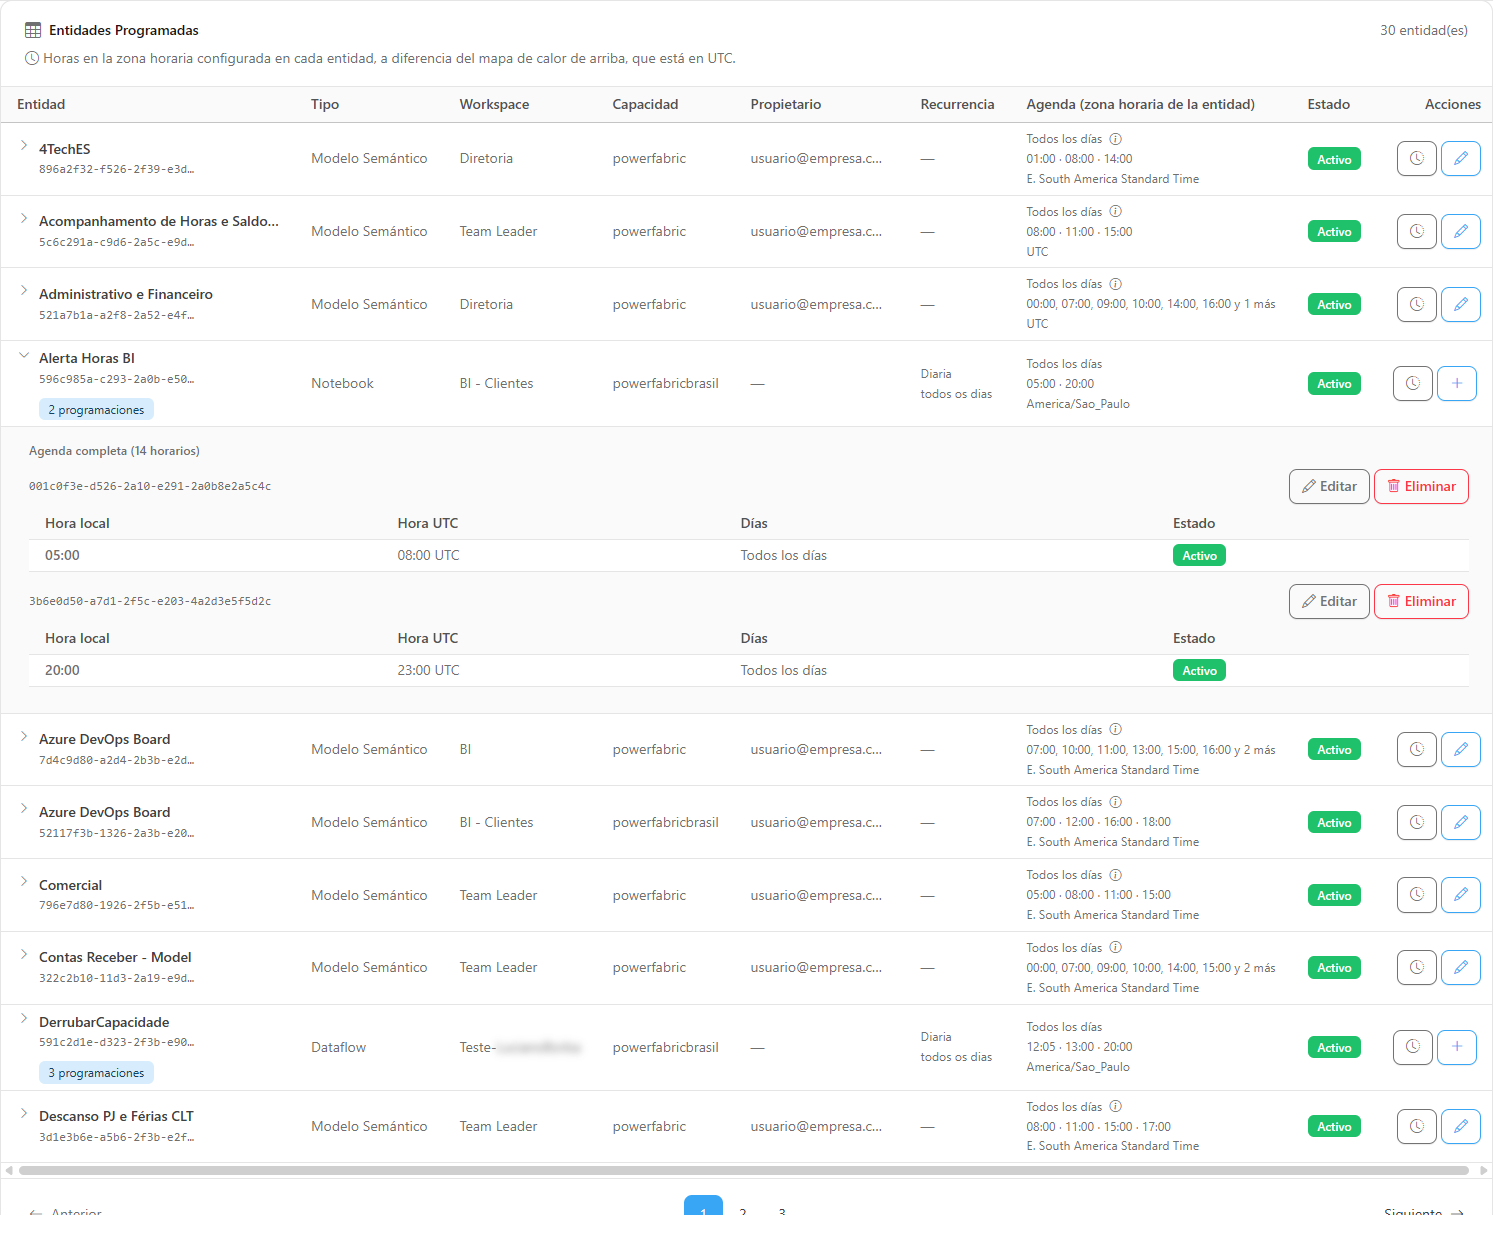
Task: Click clock icon for Descanso PJ e Férias CLT
Action: point(1416,1126)
